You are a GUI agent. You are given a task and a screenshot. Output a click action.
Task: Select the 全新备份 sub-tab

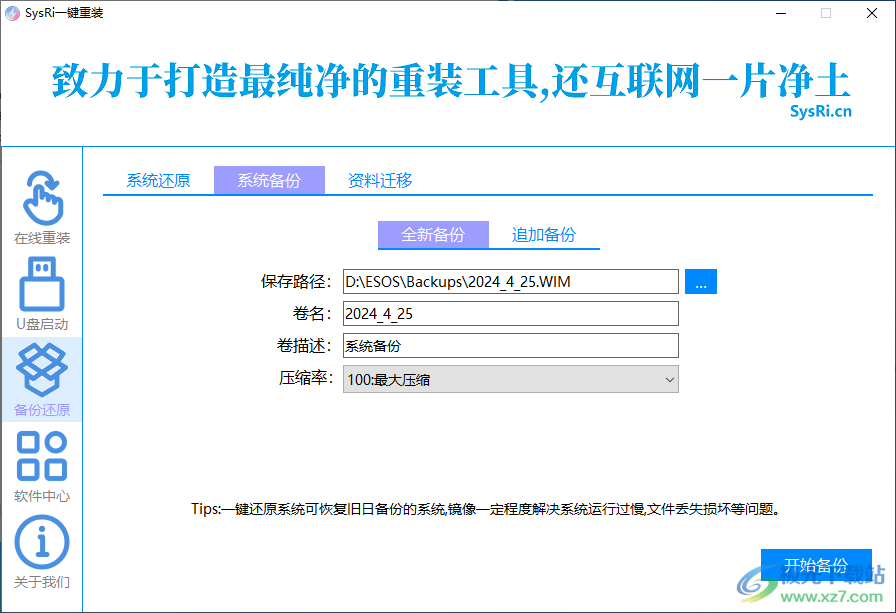433,234
